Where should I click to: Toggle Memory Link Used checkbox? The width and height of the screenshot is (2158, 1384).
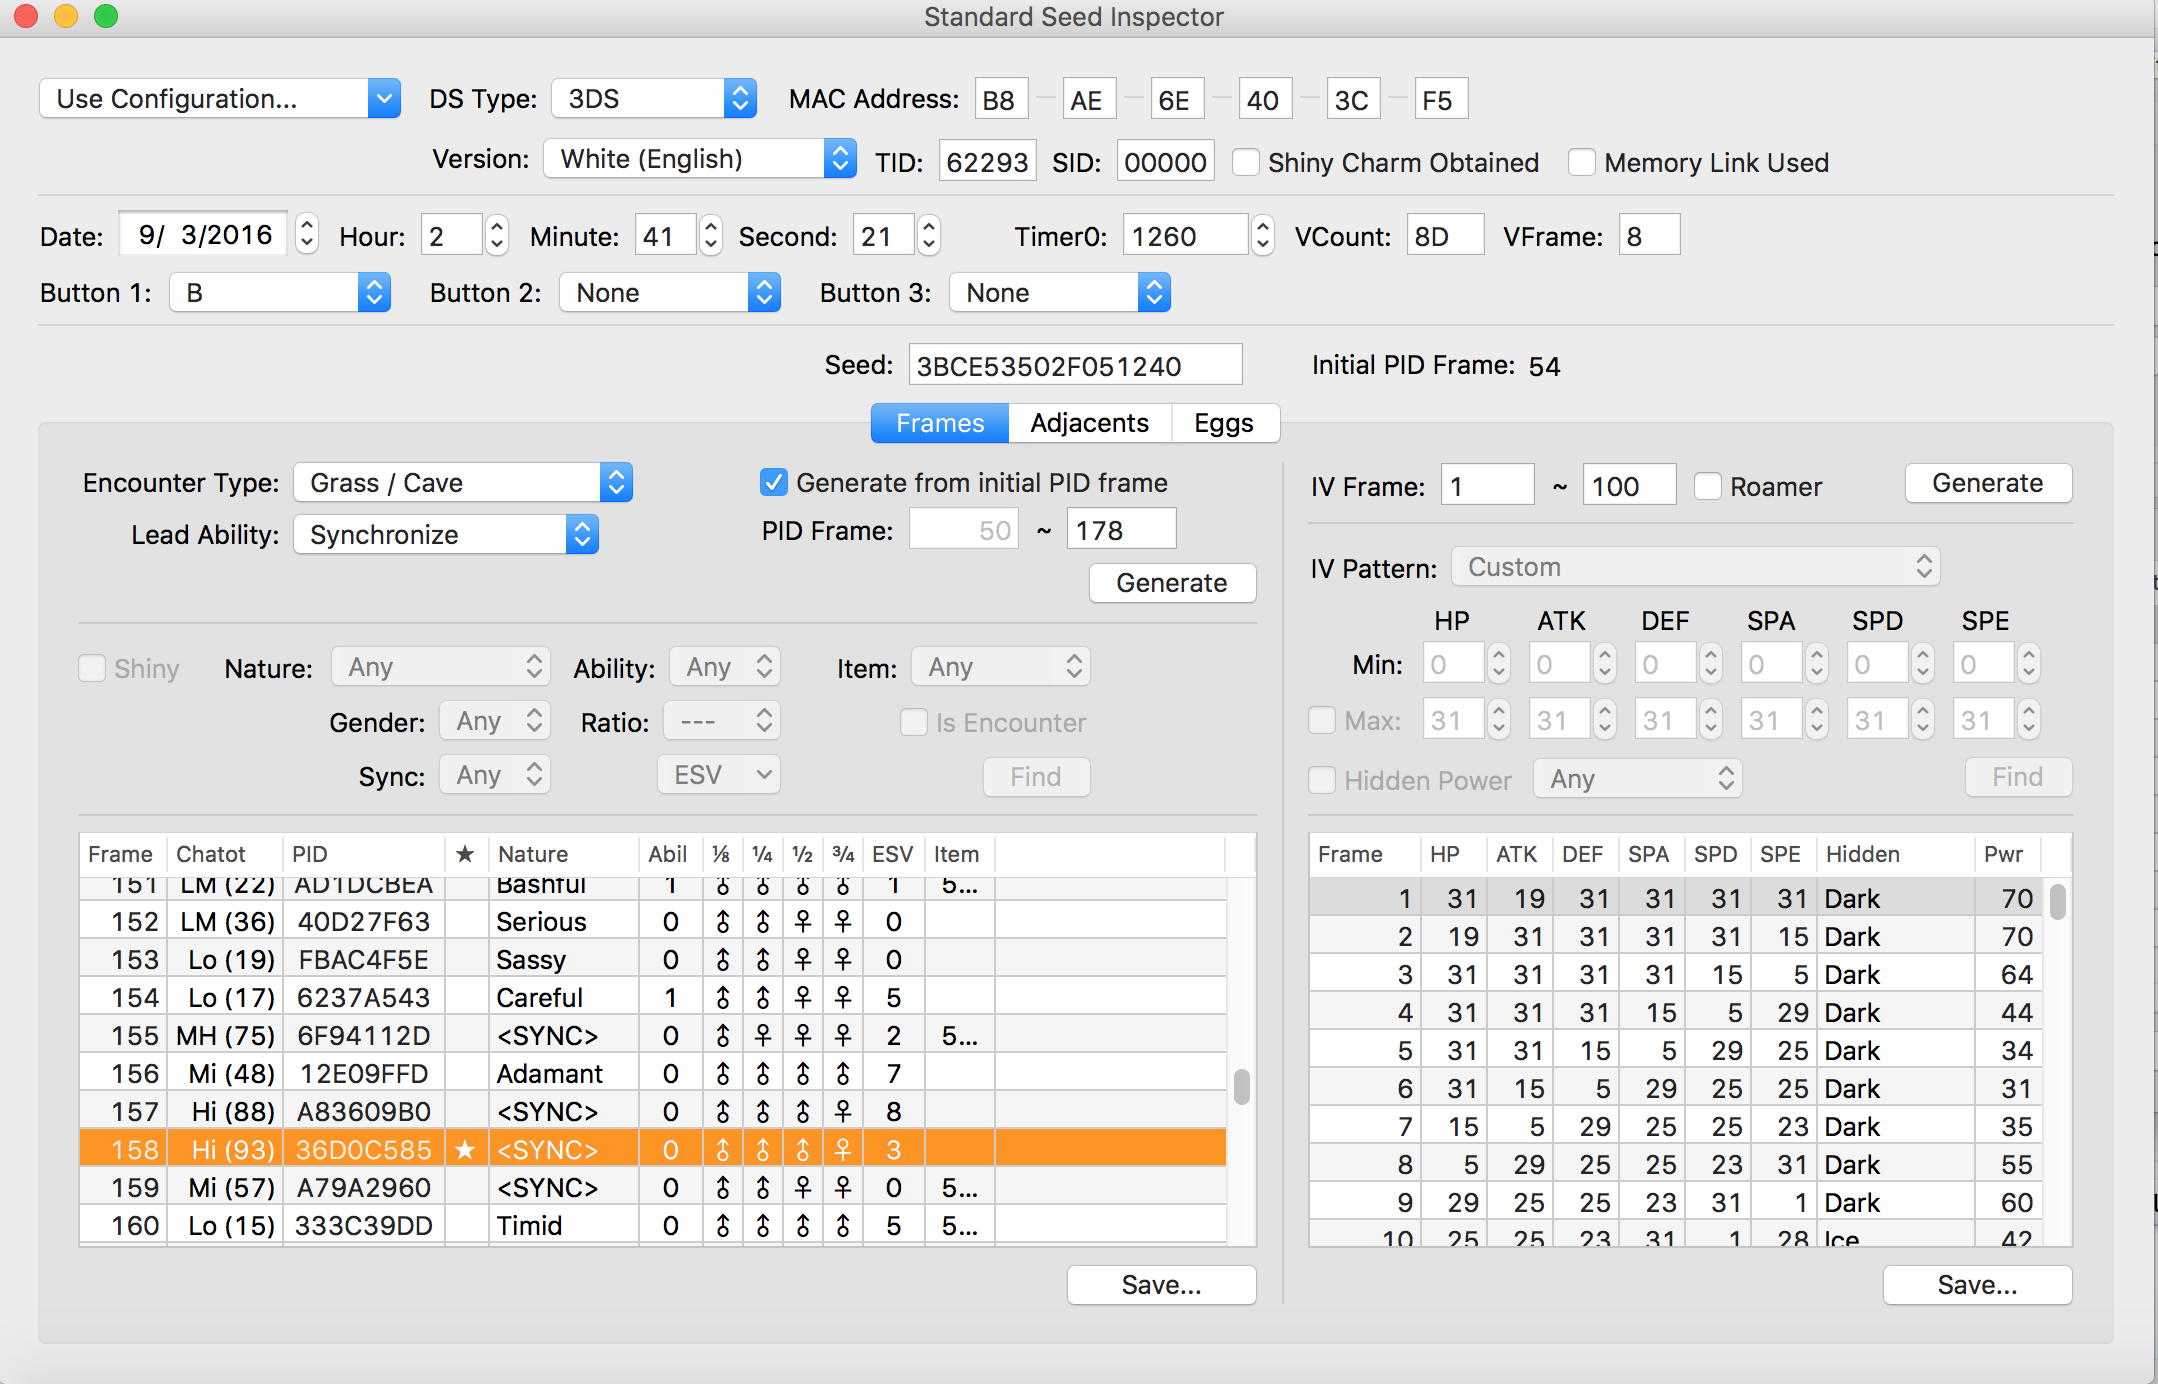click(x=1582, y=162)
